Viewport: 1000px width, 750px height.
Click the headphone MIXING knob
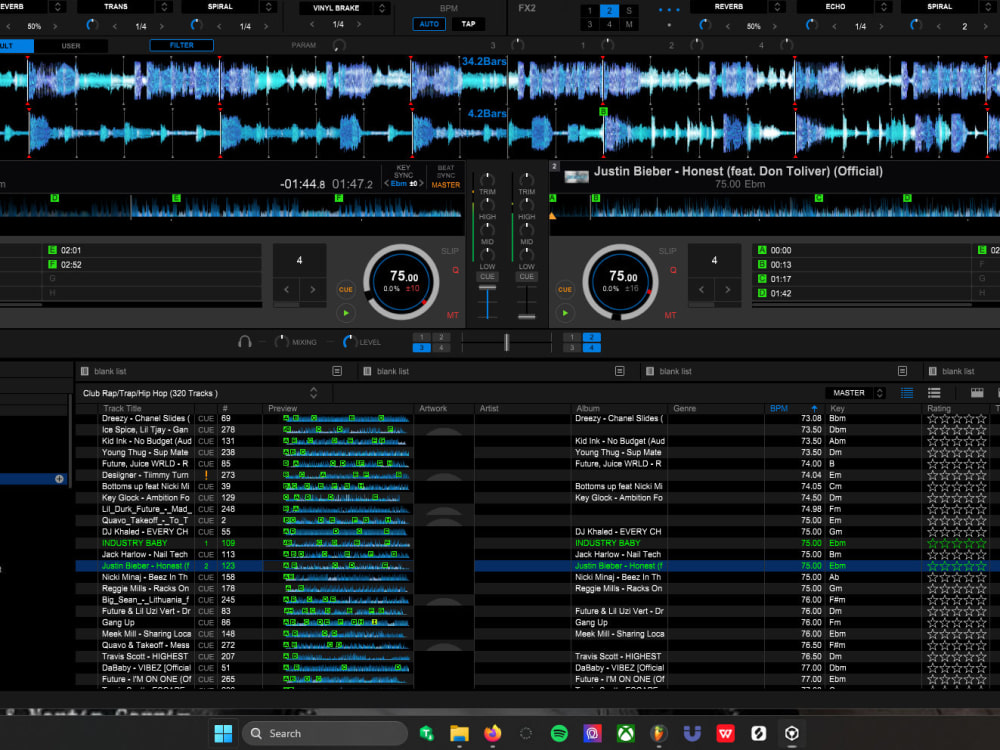[x=281, y=342]
